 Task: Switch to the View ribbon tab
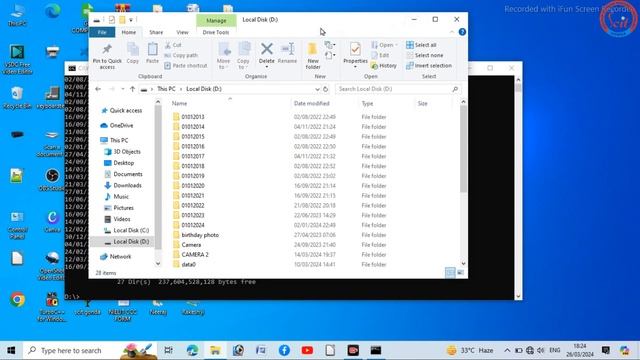182,32
